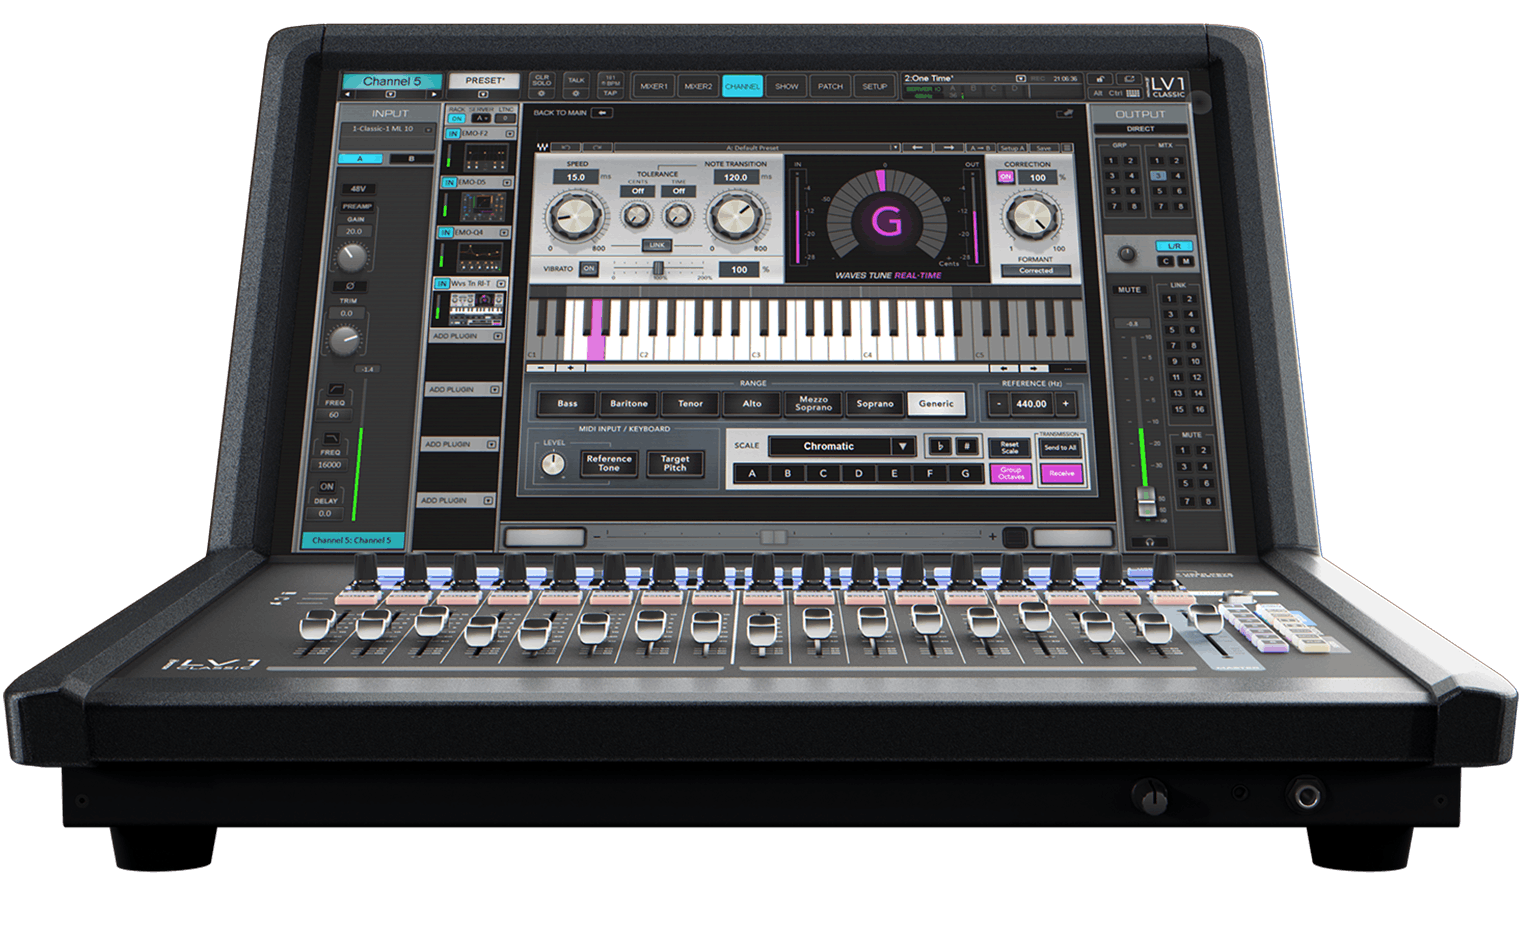This screenshot has height=928, width=1522.
Task: Increase reference Hz with plus button
Action: tap(1066, 404)
